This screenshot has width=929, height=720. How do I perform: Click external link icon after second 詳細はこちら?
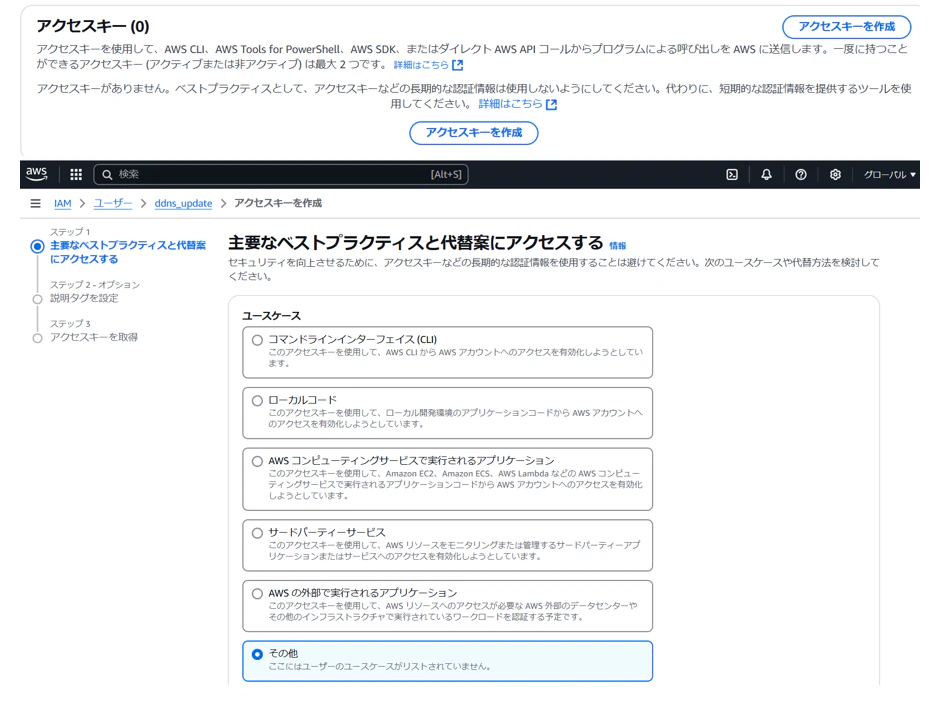coord(551,104)
